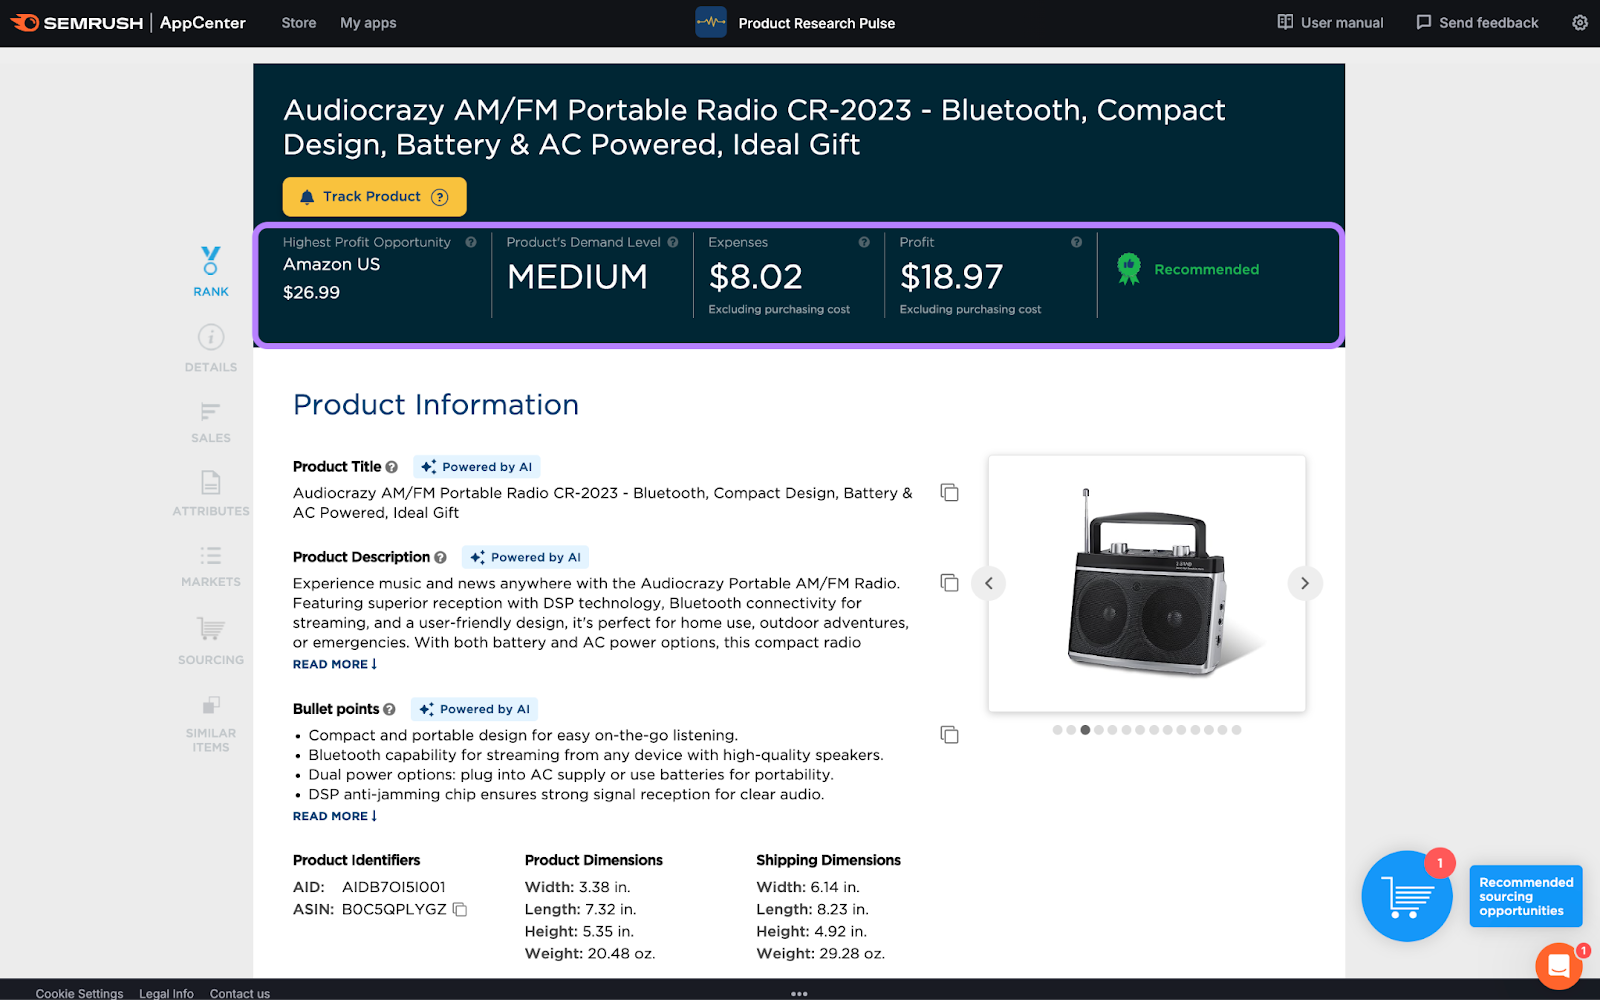The image size is (1600, 1000).
Task: Show help tooltip for Profit
Action: point(1076,242)
